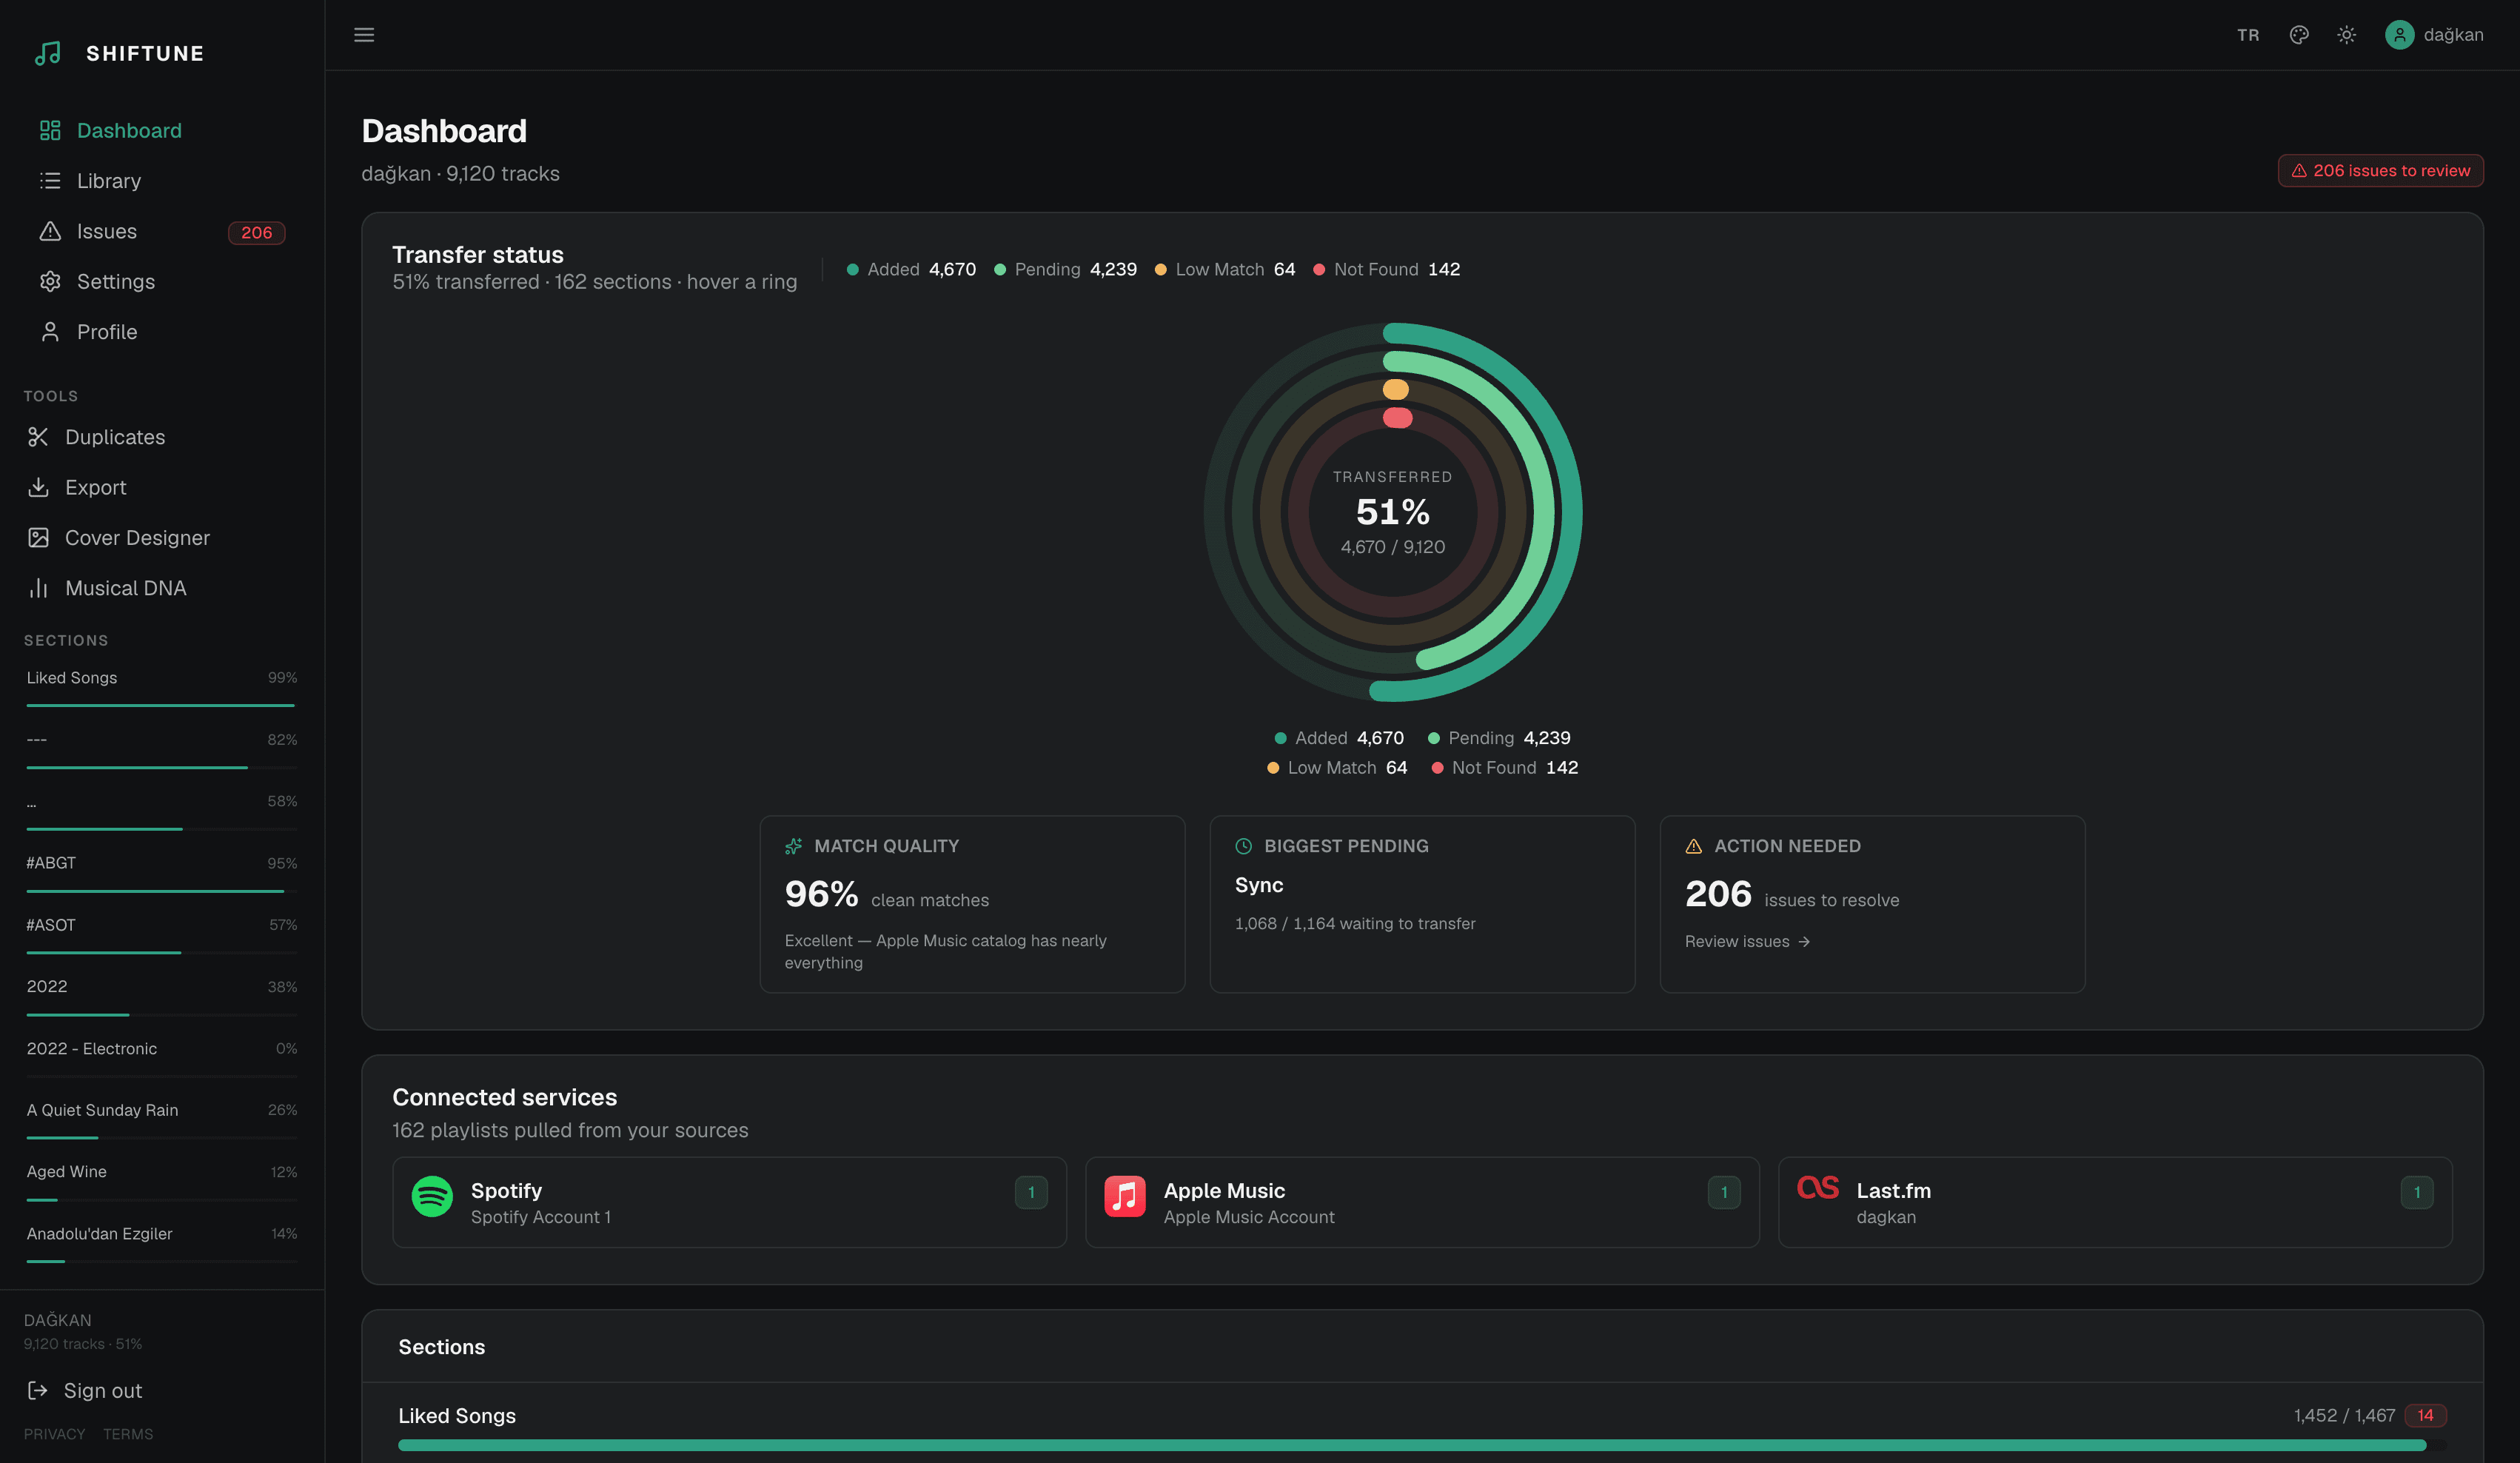Viewport: 2520px width, 1463px height.
Task: Click the Biggest Pending clock icon
Action: [1243, 847]
